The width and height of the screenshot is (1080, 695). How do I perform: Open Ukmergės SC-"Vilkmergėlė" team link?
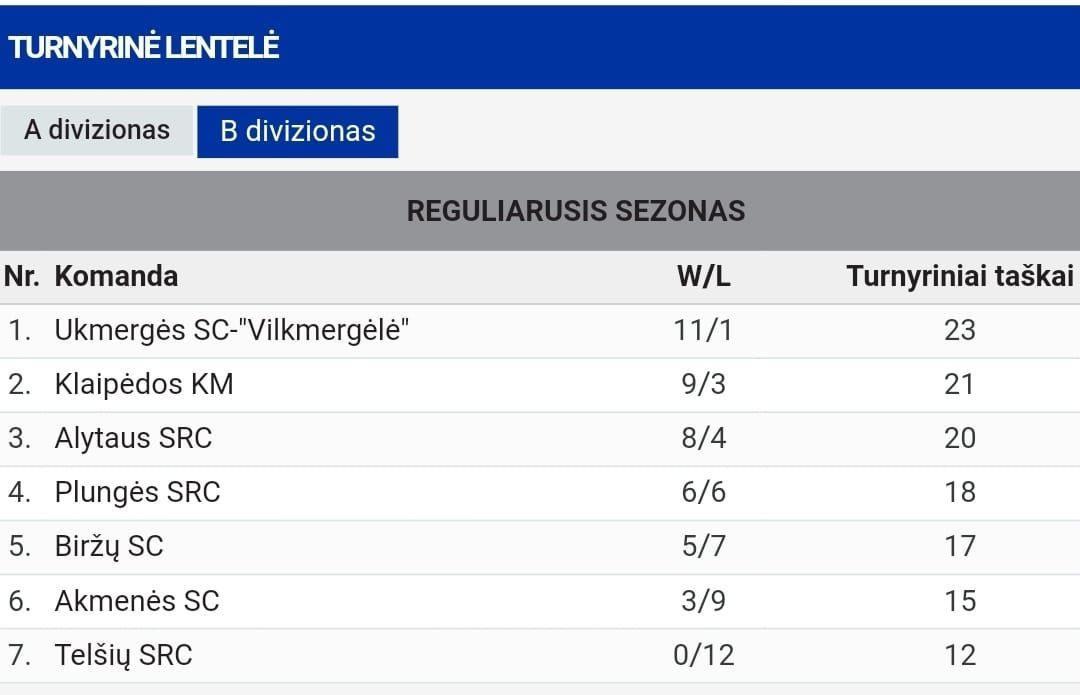[231, 331]
